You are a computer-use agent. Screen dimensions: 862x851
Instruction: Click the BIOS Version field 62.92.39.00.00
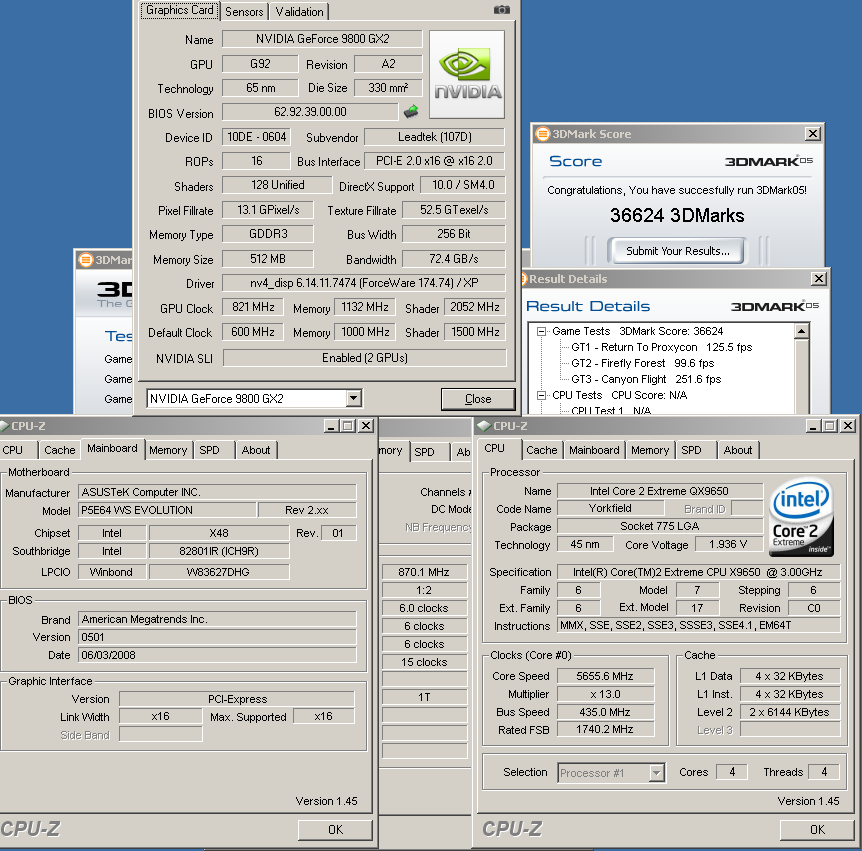coord(310,112)
